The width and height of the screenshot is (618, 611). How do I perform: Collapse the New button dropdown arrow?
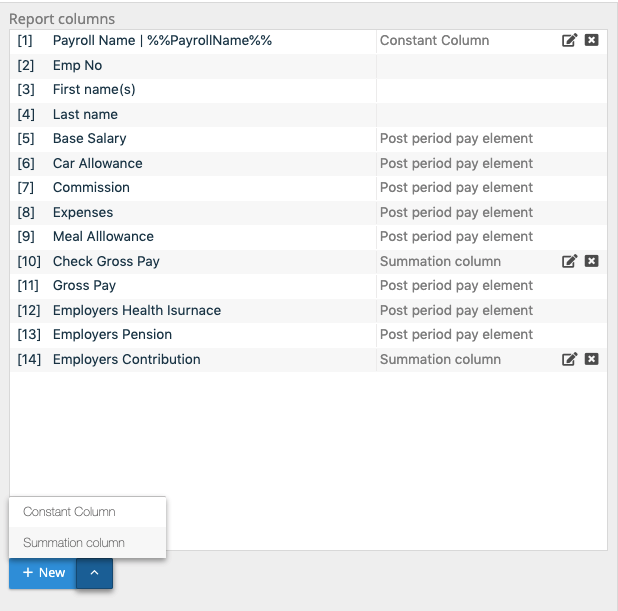point(94,573)
